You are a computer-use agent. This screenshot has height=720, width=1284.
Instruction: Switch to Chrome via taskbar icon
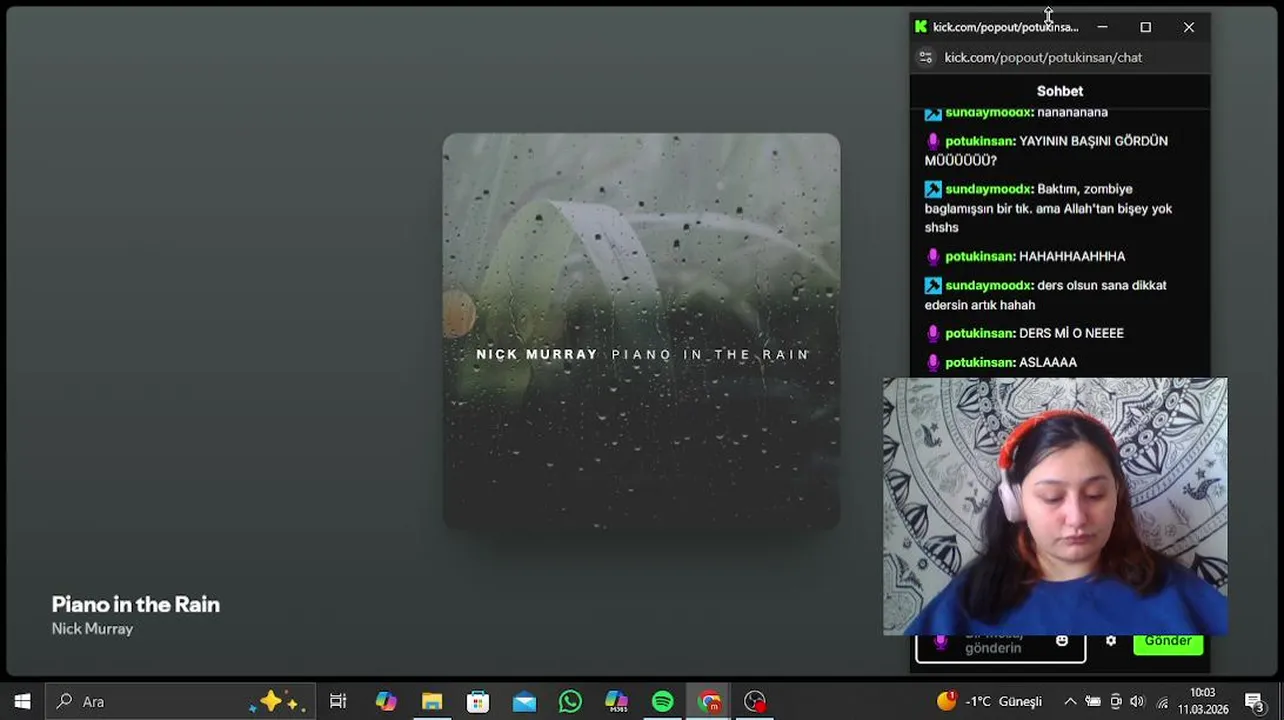click(x=709, y=701)
